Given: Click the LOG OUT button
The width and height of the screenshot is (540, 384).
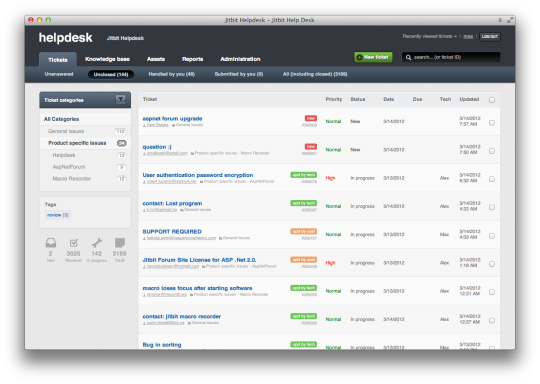Looking at the screenshot, I should 490,37.
